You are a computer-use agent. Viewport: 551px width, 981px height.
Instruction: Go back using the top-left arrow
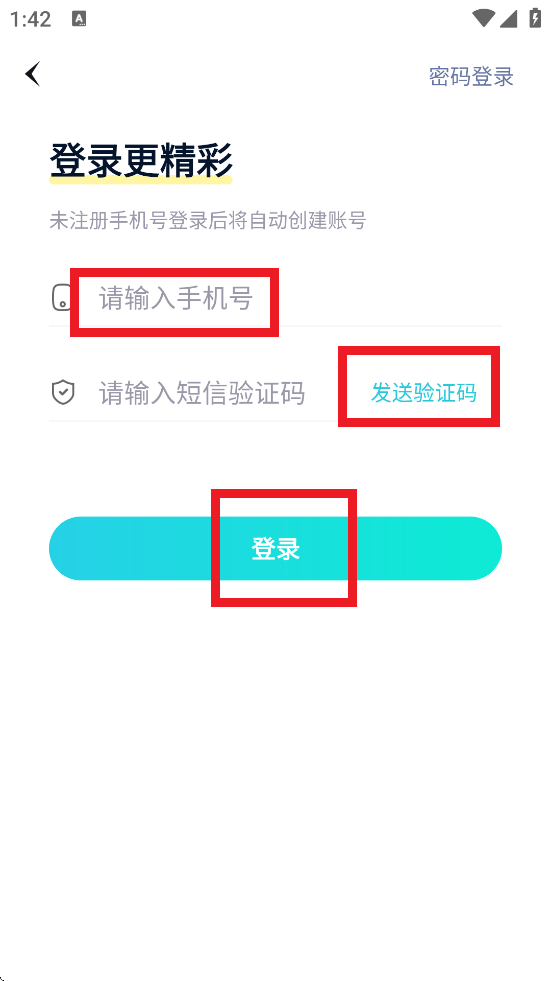pyautogui.click(x=33, y=74)
